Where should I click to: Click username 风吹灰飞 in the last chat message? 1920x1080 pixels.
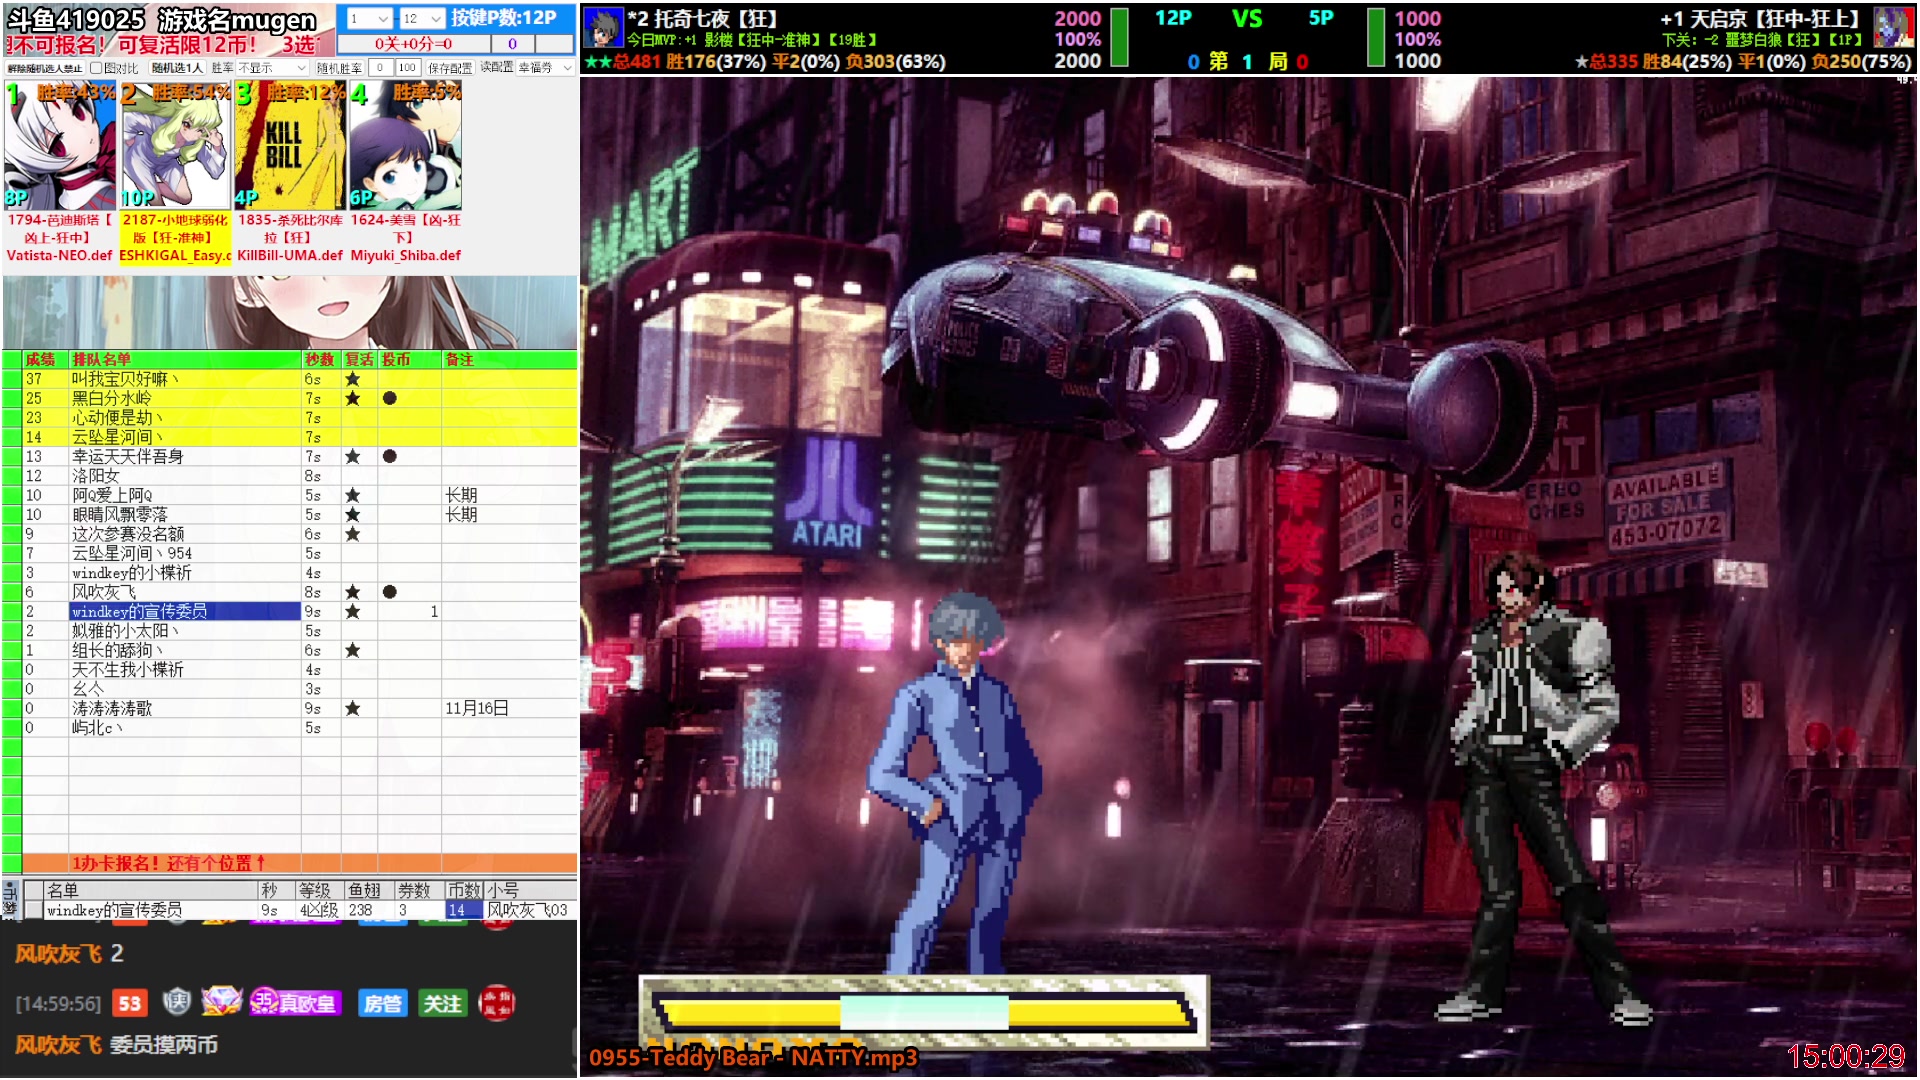tap(58, 1045)
